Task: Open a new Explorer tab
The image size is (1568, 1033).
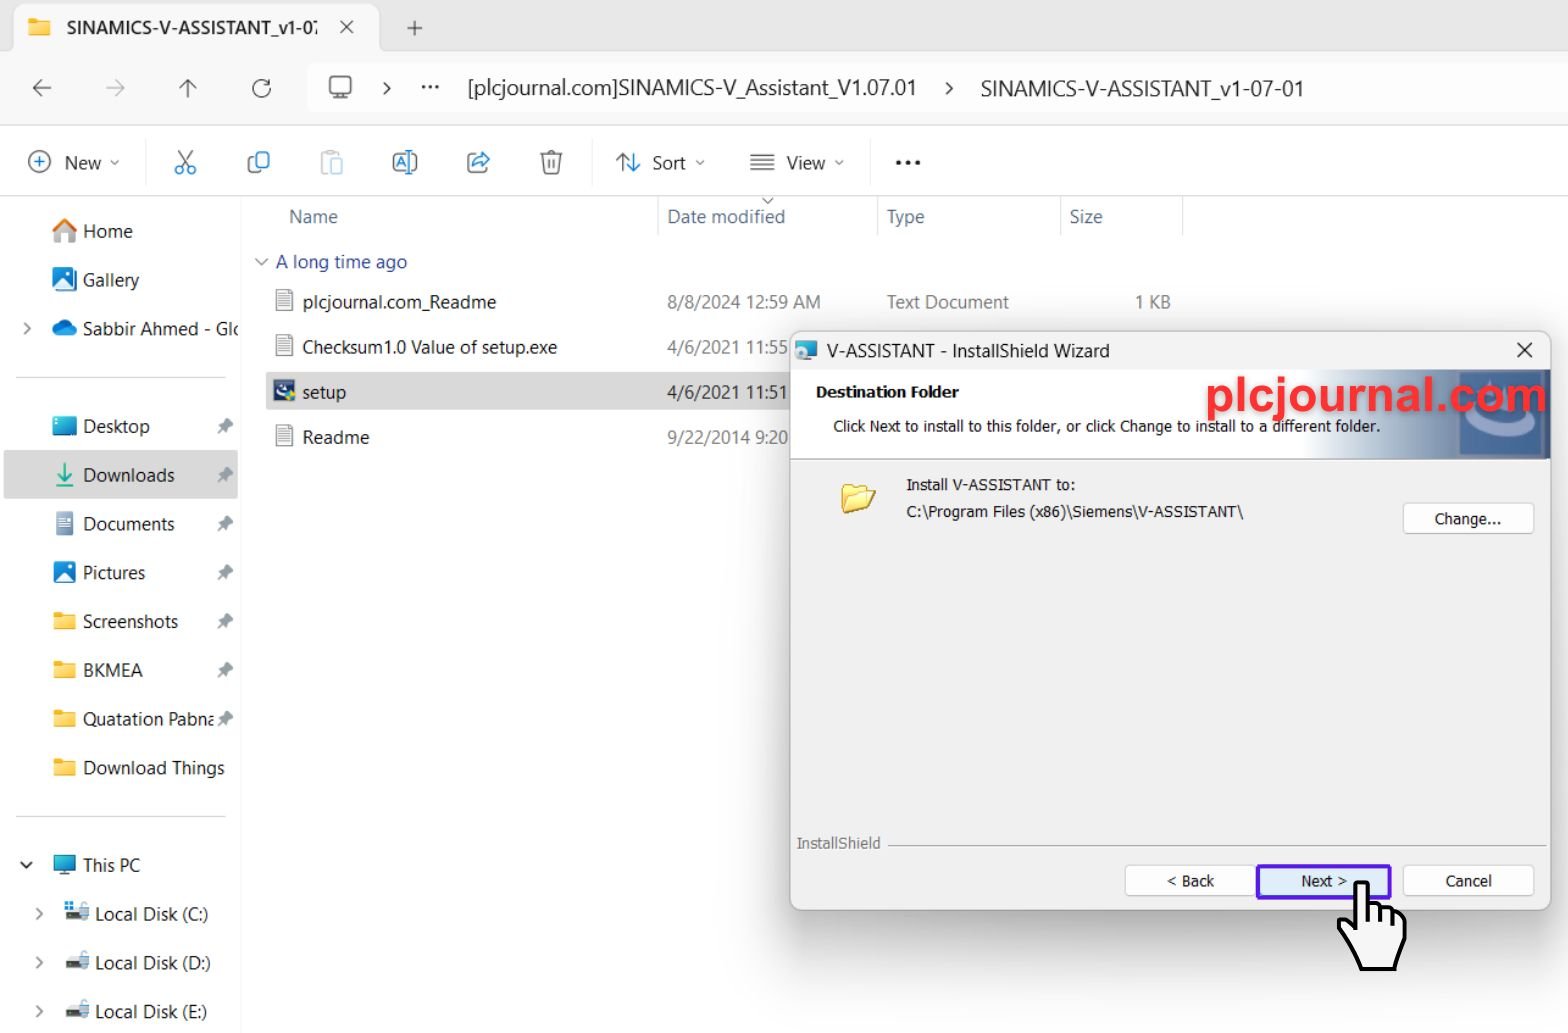Action: click(414, 28)
